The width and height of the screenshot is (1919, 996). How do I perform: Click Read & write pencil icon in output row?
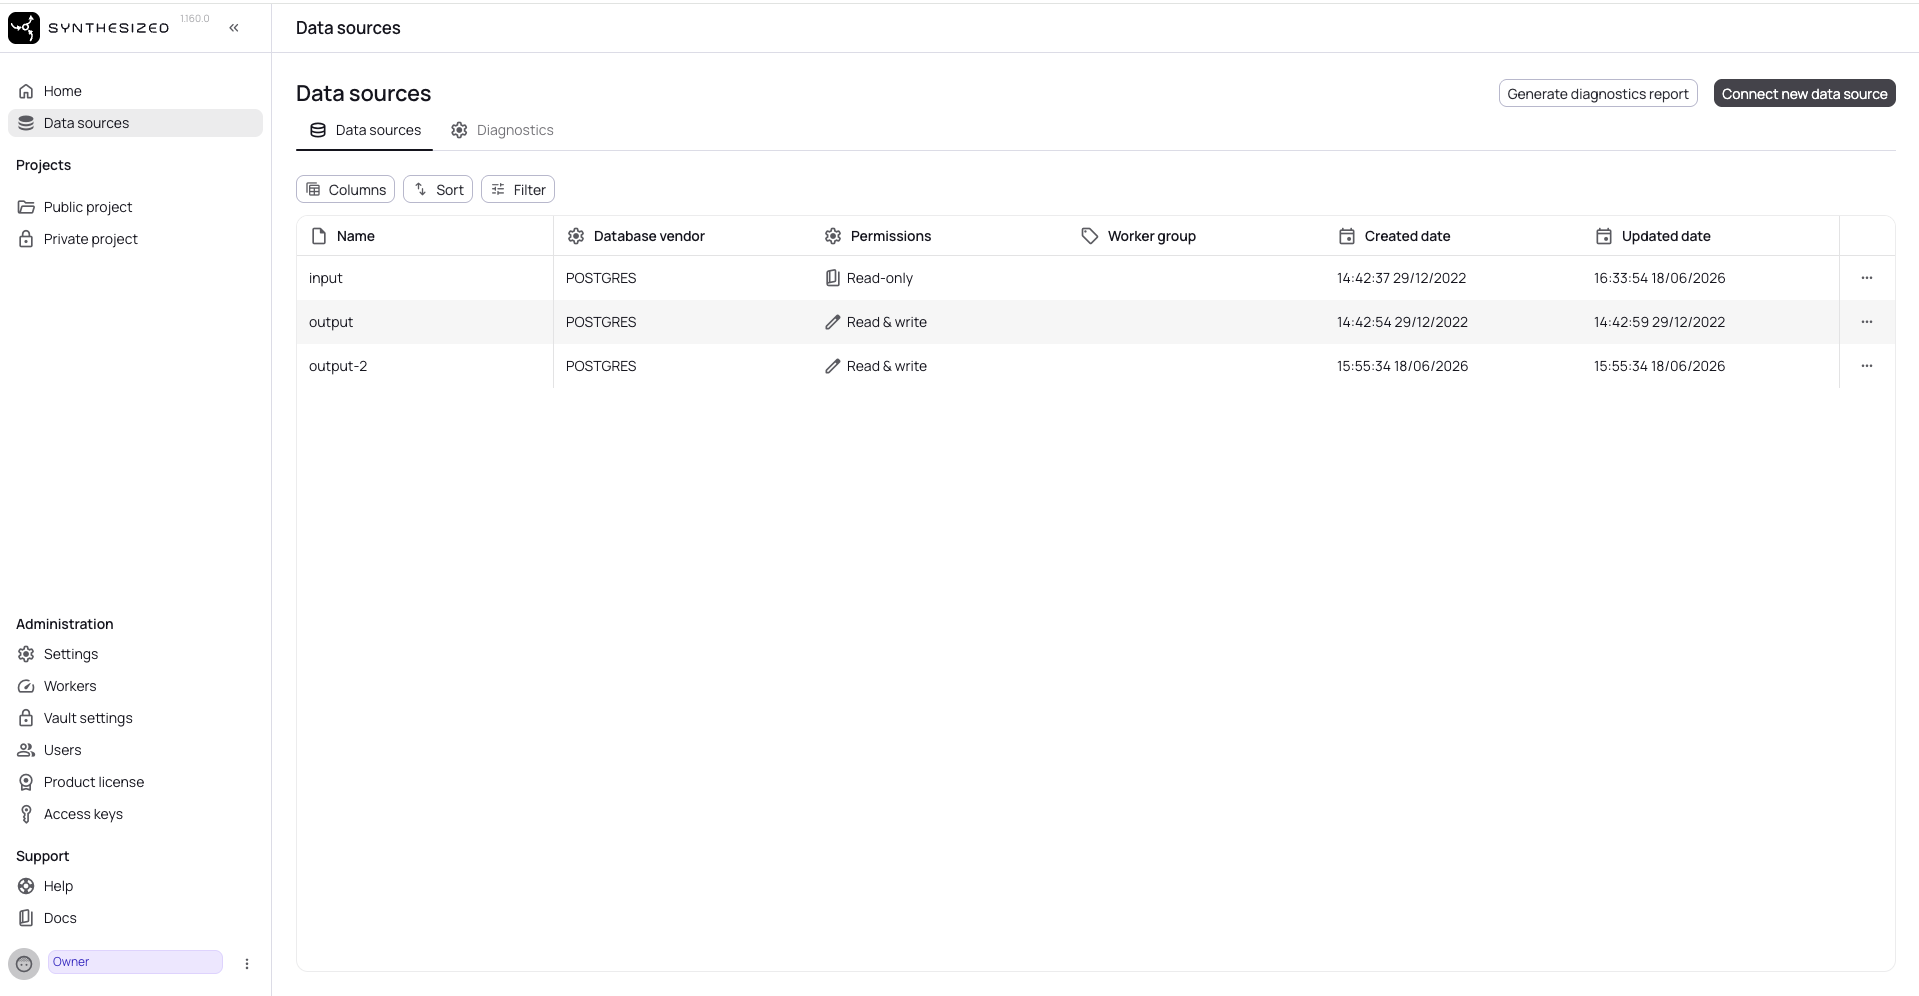[x=832, y=322]
